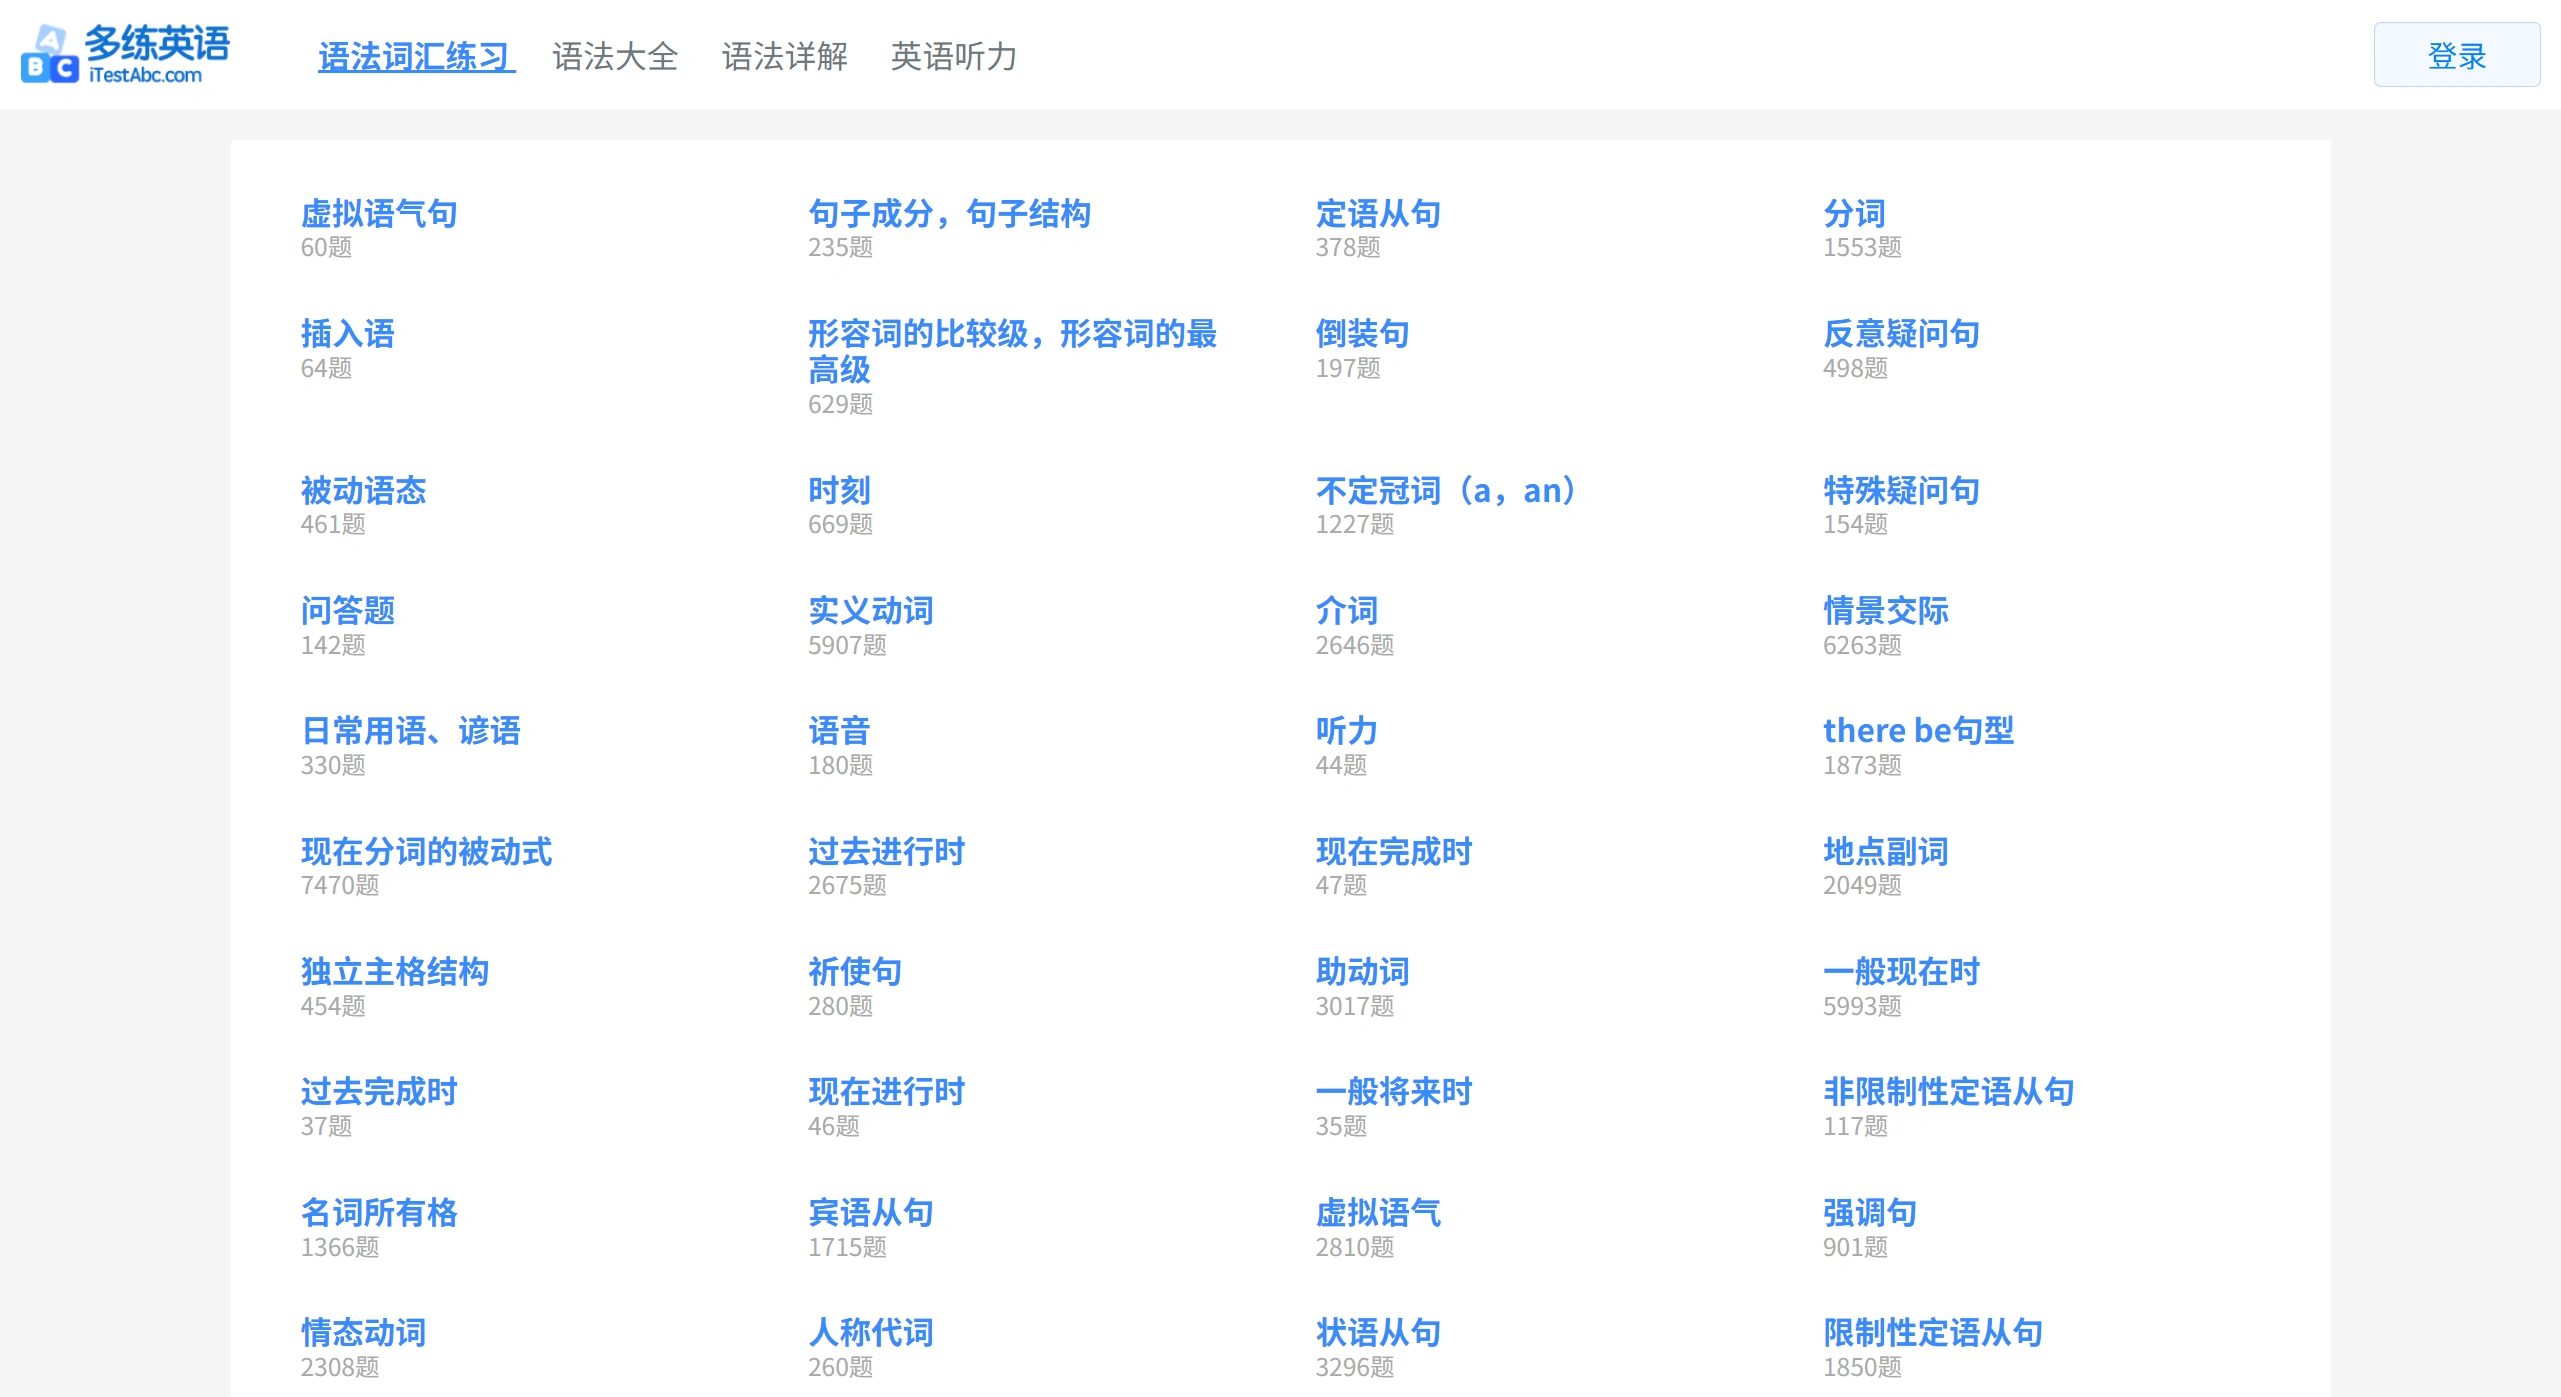The width and height of the screenshot is (2561, 1397).
Task: Select the 状语从句 category
Action: click(1378, 1333)
